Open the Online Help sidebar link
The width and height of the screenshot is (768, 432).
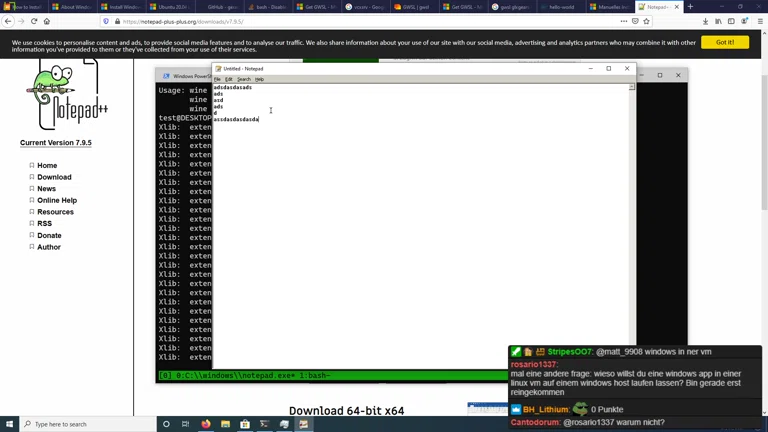(x=57, y=200)
